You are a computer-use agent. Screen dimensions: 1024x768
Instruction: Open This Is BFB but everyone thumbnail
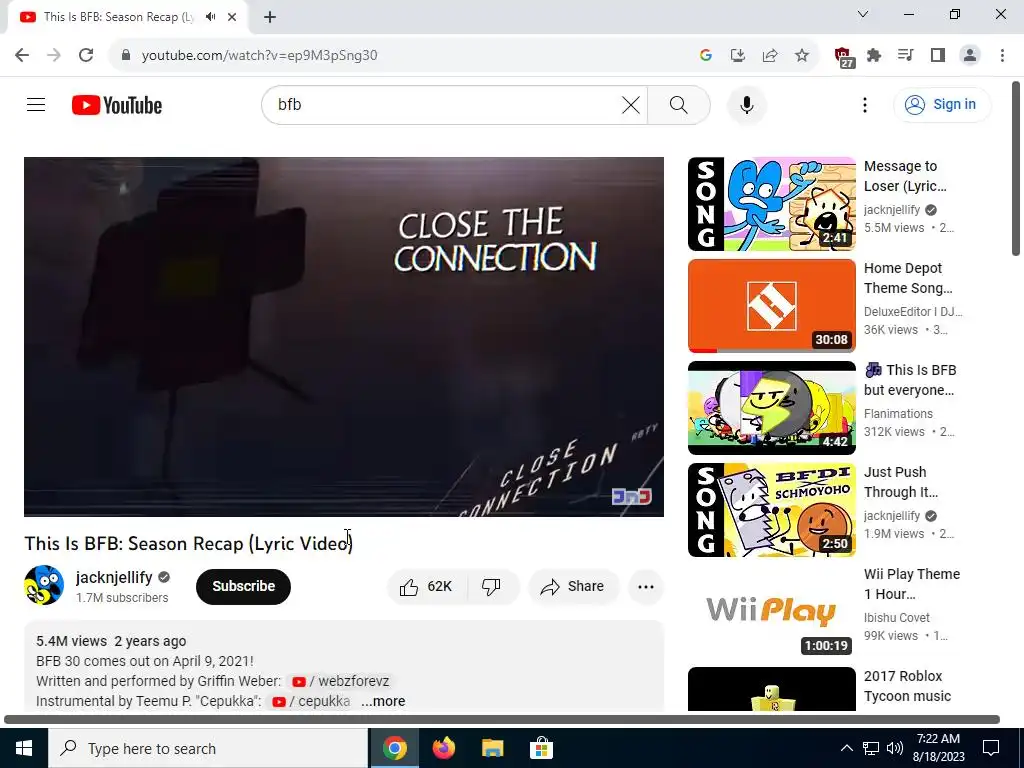771,408
